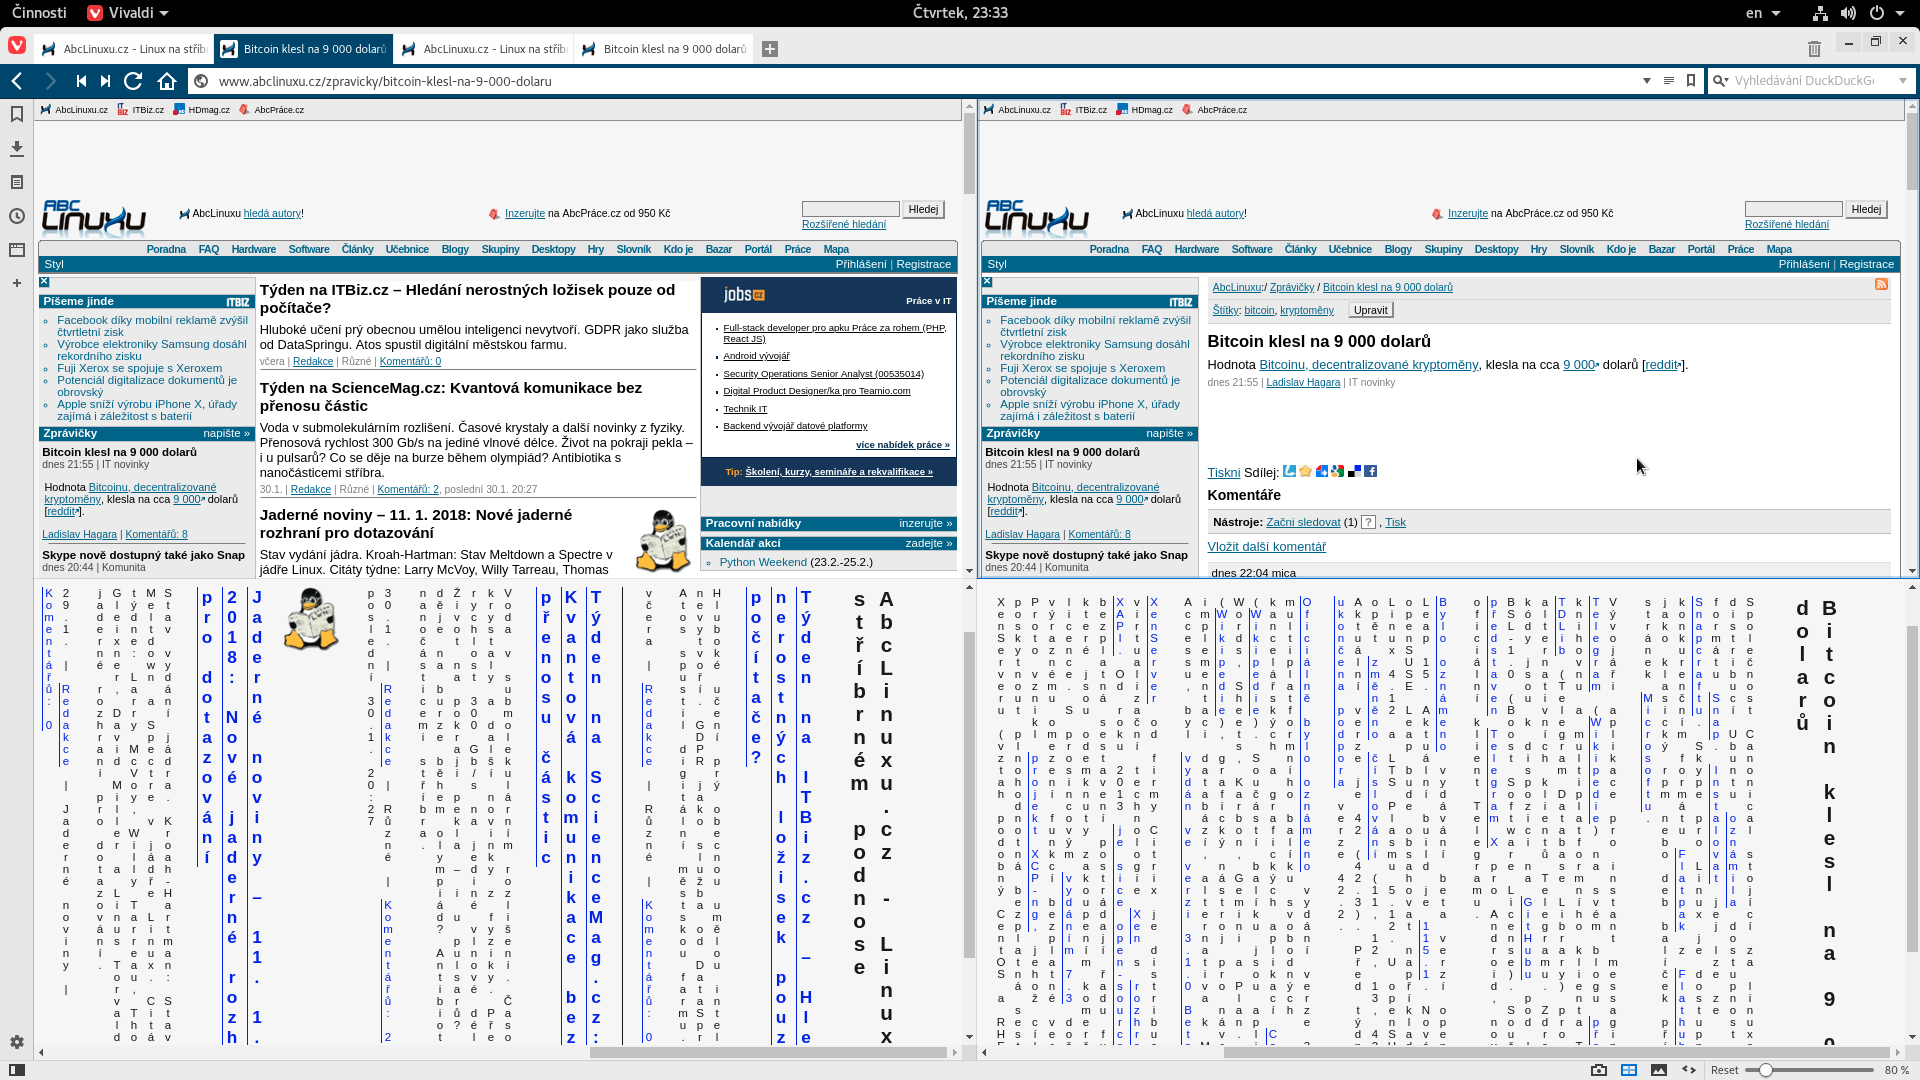Image resolution: width=1920 pixels, height=1080 pixels.
Task: Bookmark this page from the address bar
Action: coord(1691,81)
